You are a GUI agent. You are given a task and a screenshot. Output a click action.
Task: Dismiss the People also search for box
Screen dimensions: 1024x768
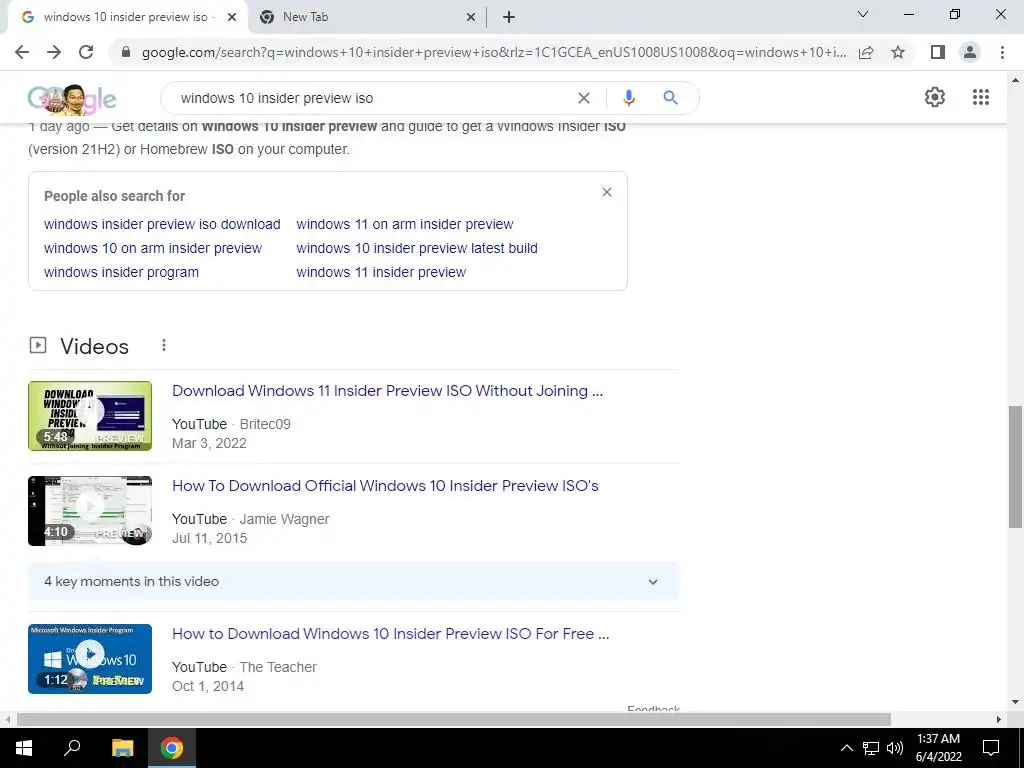click(607, 192)
